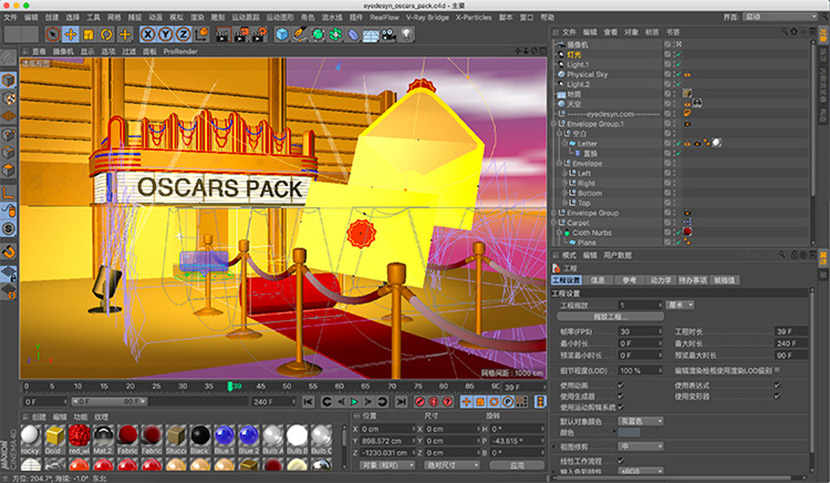
Task: Open the 灰蓝色 default color dropdown
Action: click(641, 421)
